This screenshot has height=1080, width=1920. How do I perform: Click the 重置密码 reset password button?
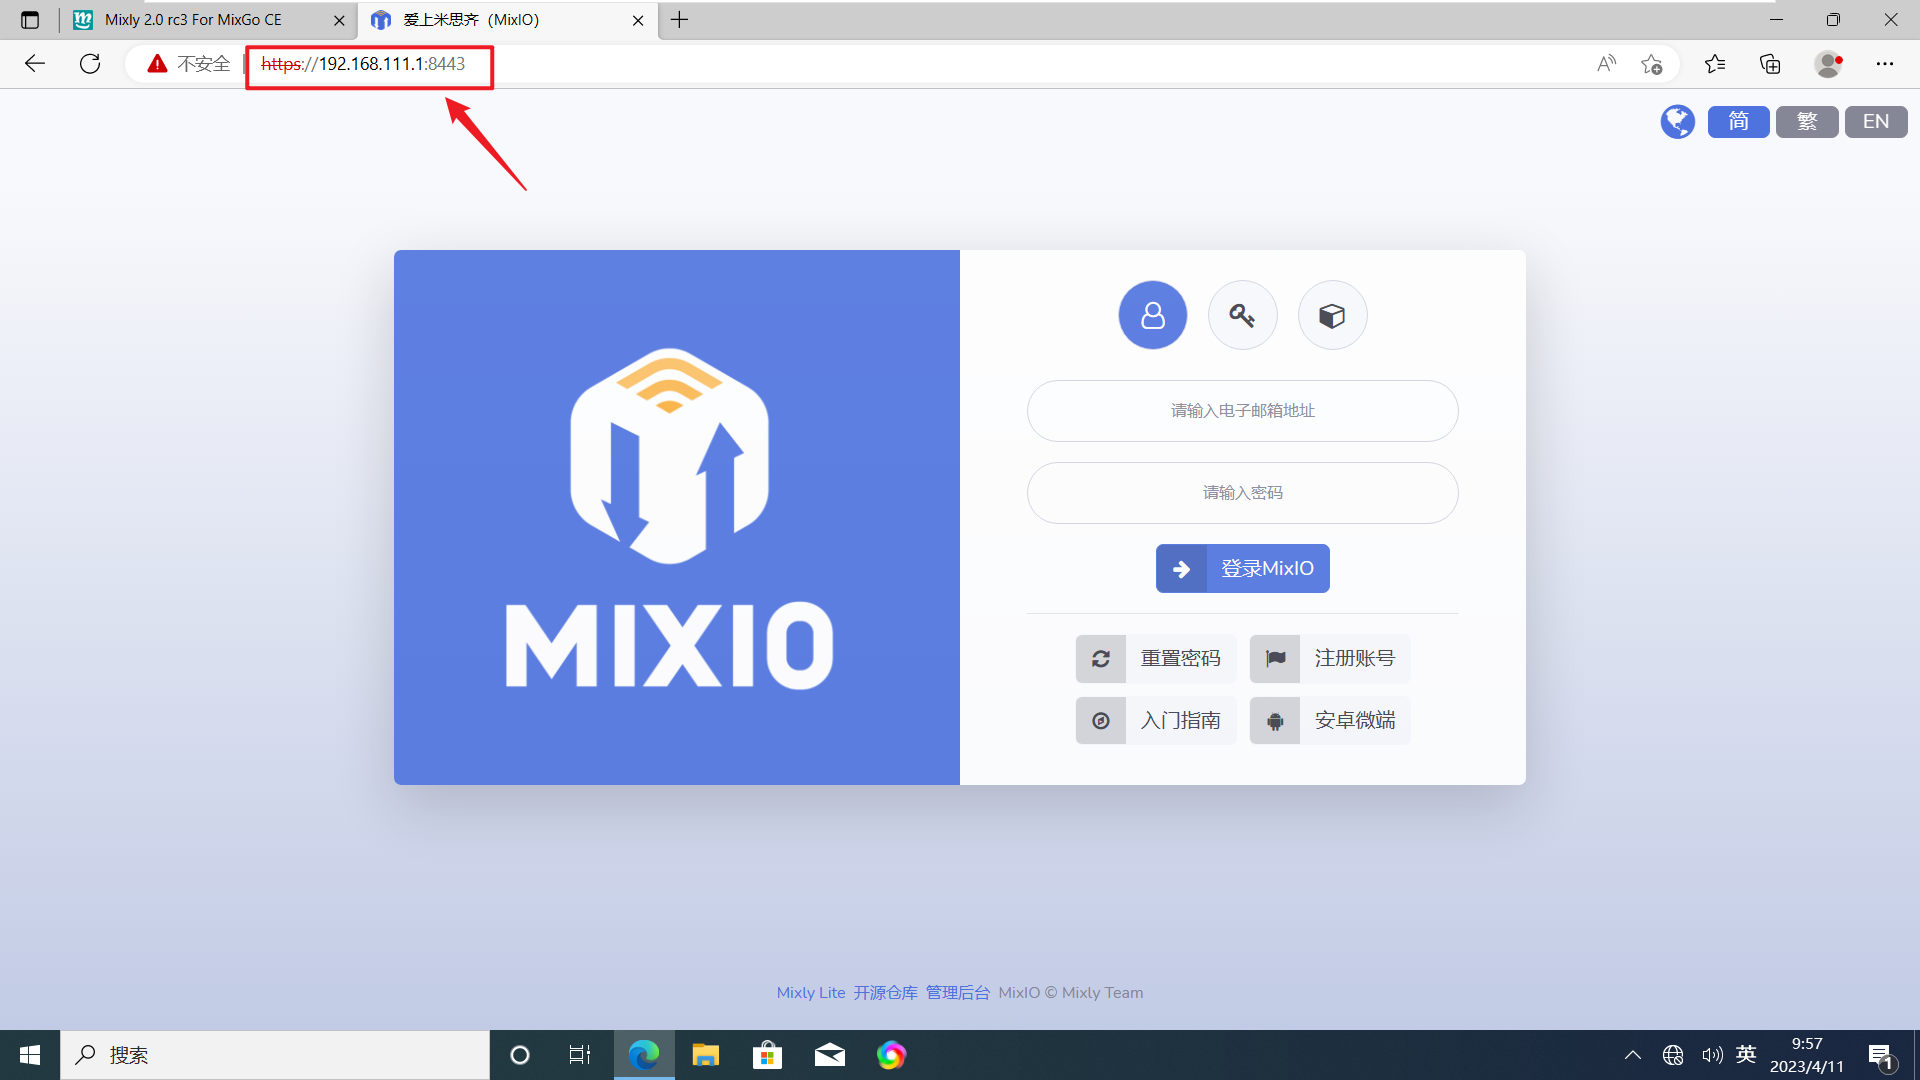click(x=1156, y=658)
